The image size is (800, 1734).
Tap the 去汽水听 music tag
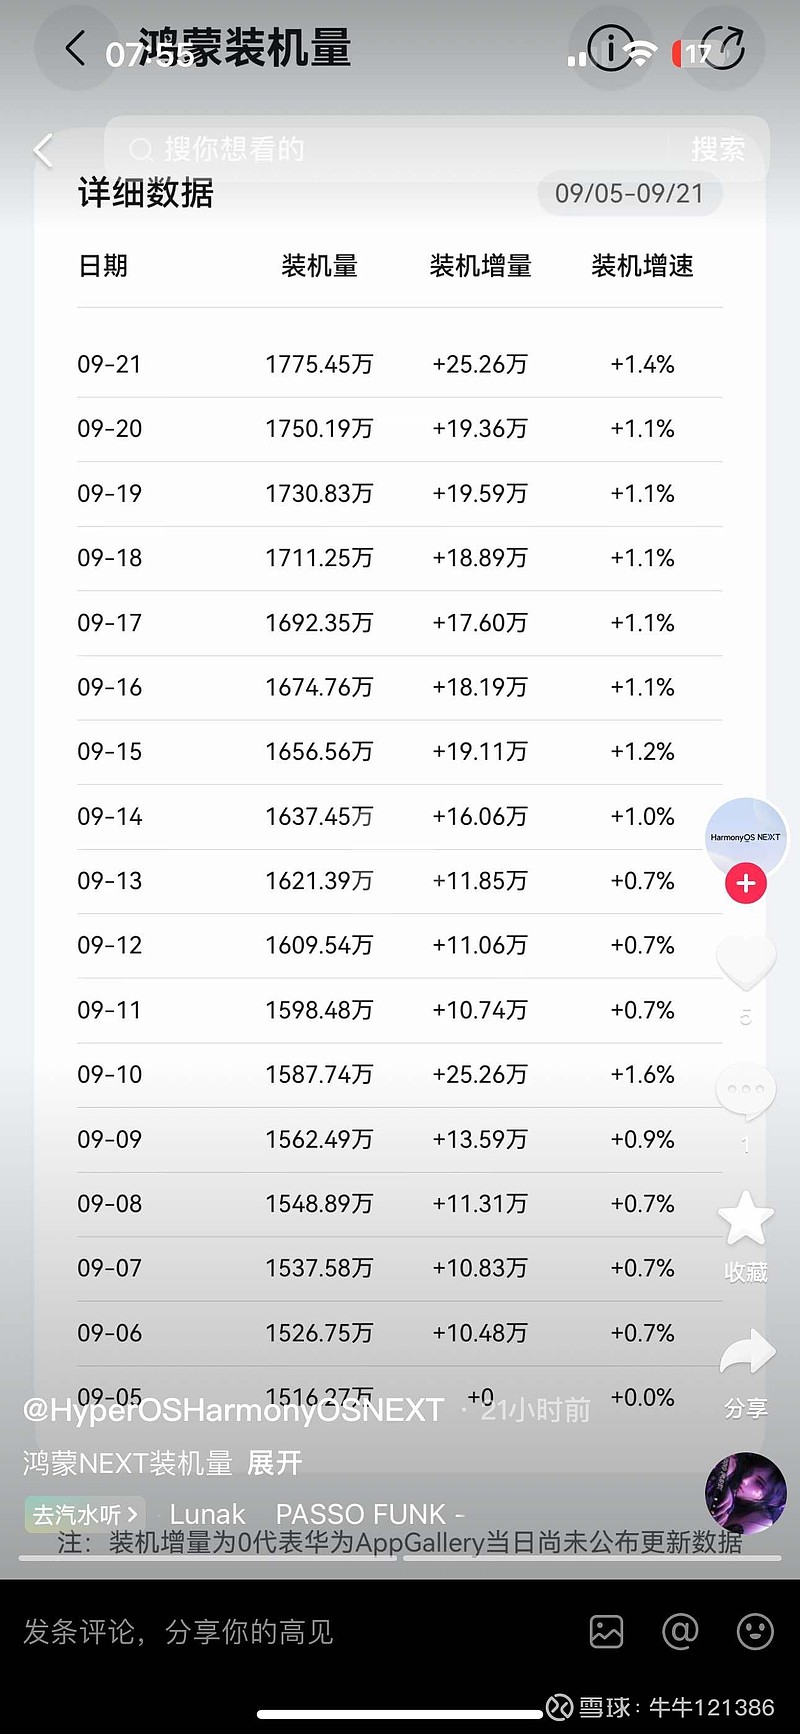coord(84,1514)
